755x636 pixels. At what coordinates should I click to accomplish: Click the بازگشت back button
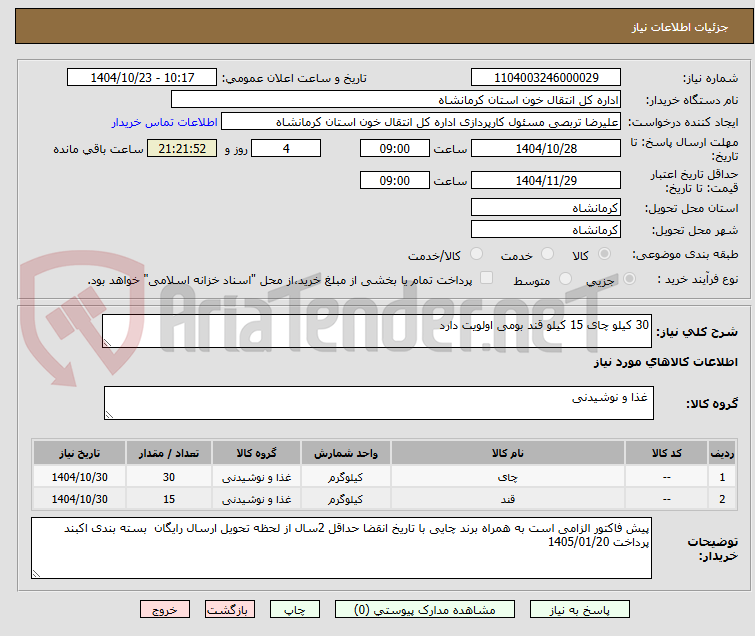[x=230, y=610]
